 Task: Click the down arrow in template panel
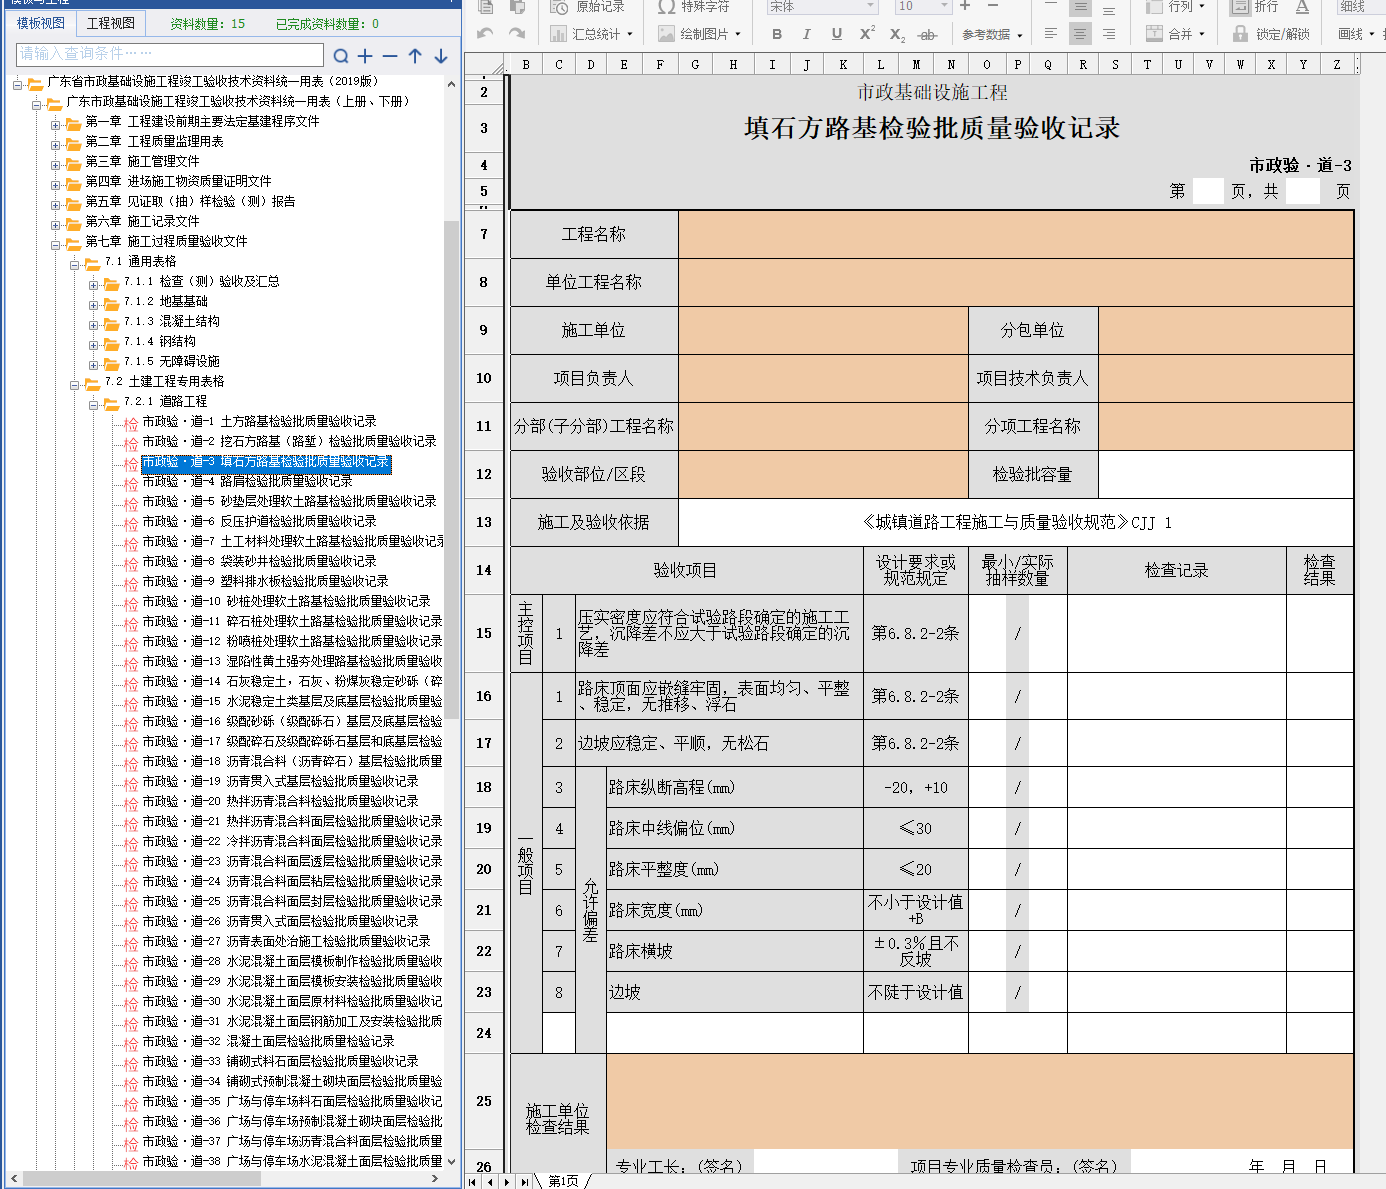tap(441, 56)
